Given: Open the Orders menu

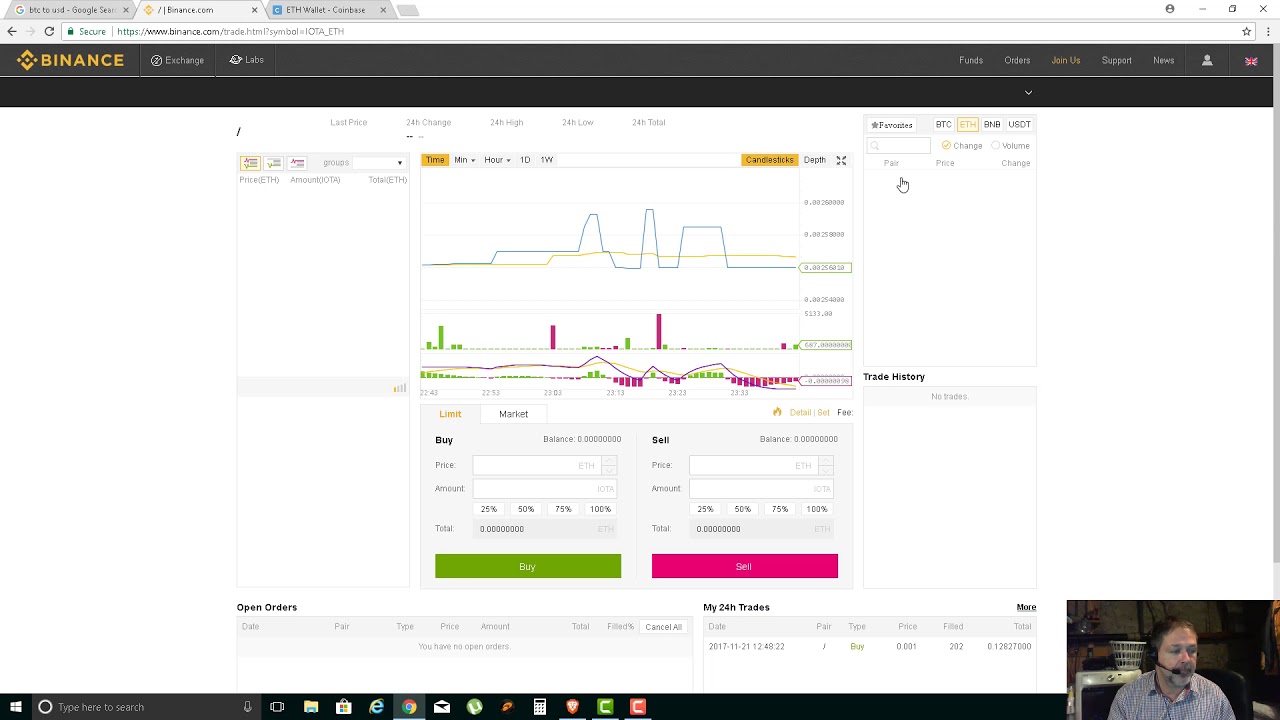Looking at the screenshot, I should pyautogui.click(x=1017, y=60).
